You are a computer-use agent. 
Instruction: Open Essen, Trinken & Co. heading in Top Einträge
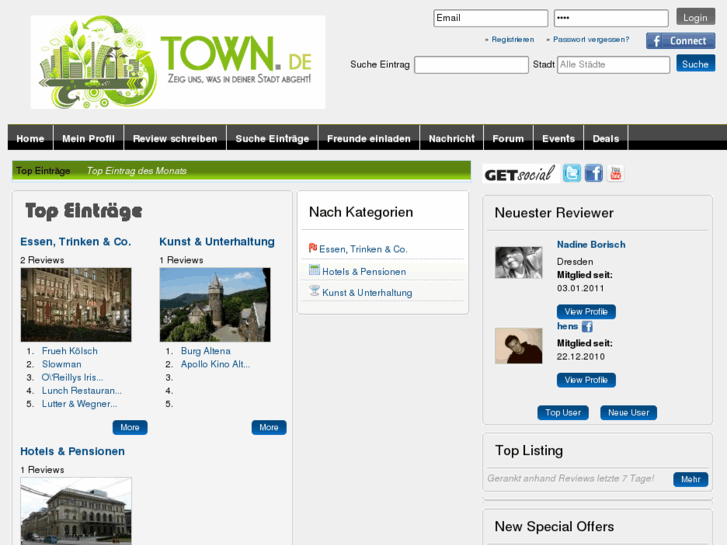(x=76, y=242)
